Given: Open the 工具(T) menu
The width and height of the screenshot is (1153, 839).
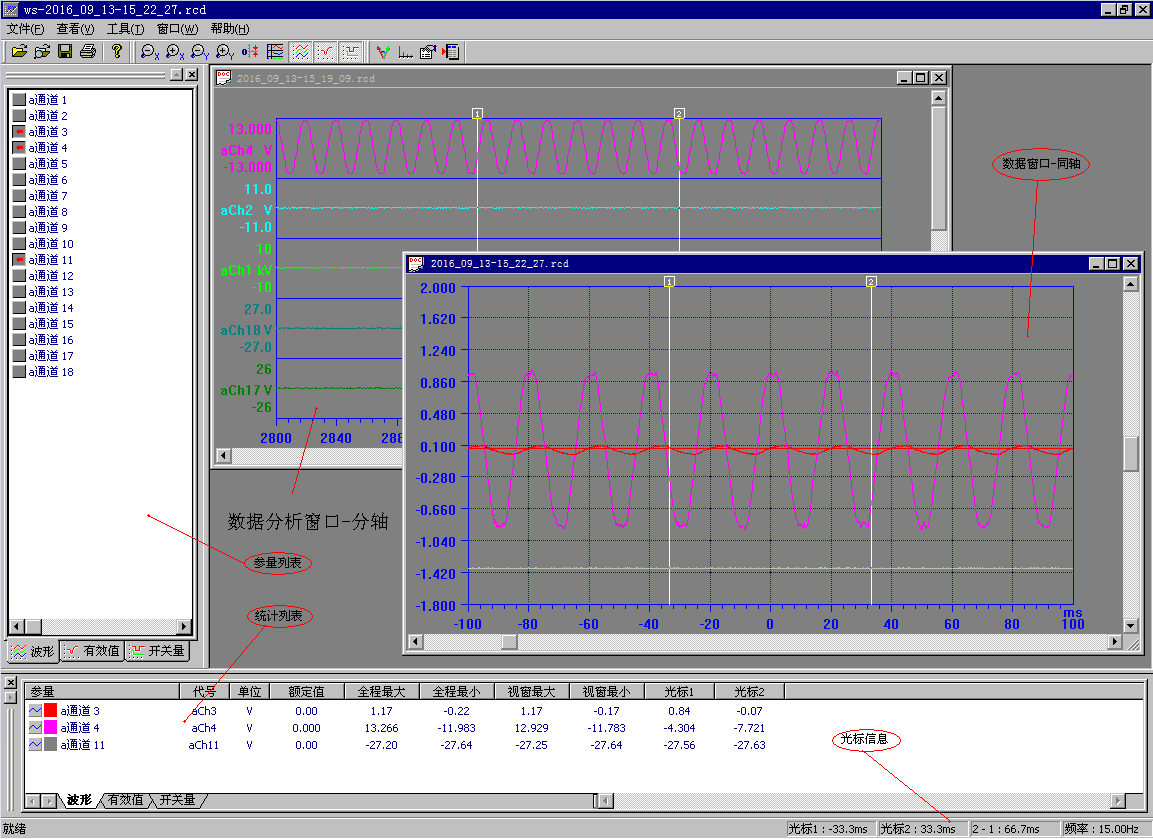Looking at the screenshot, I should click(x=125, y=29).
